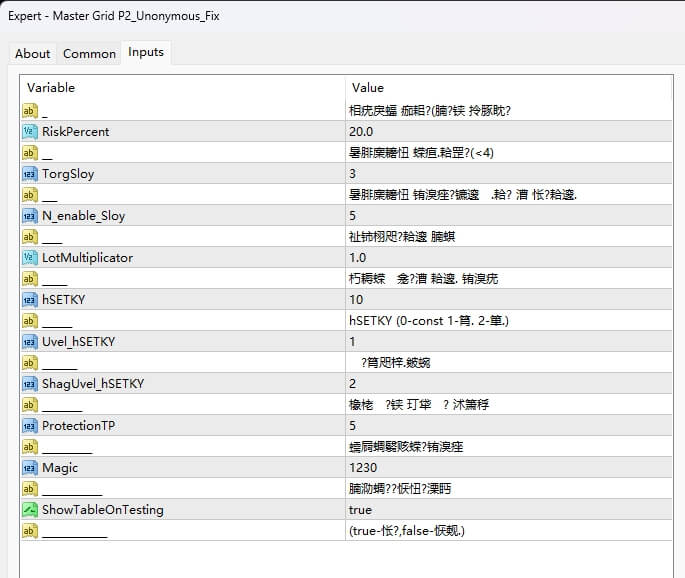This screenshot has height=578, width=685.
Task: Click the description value ending with '(<4)'
Action: [x=421, y=153]
